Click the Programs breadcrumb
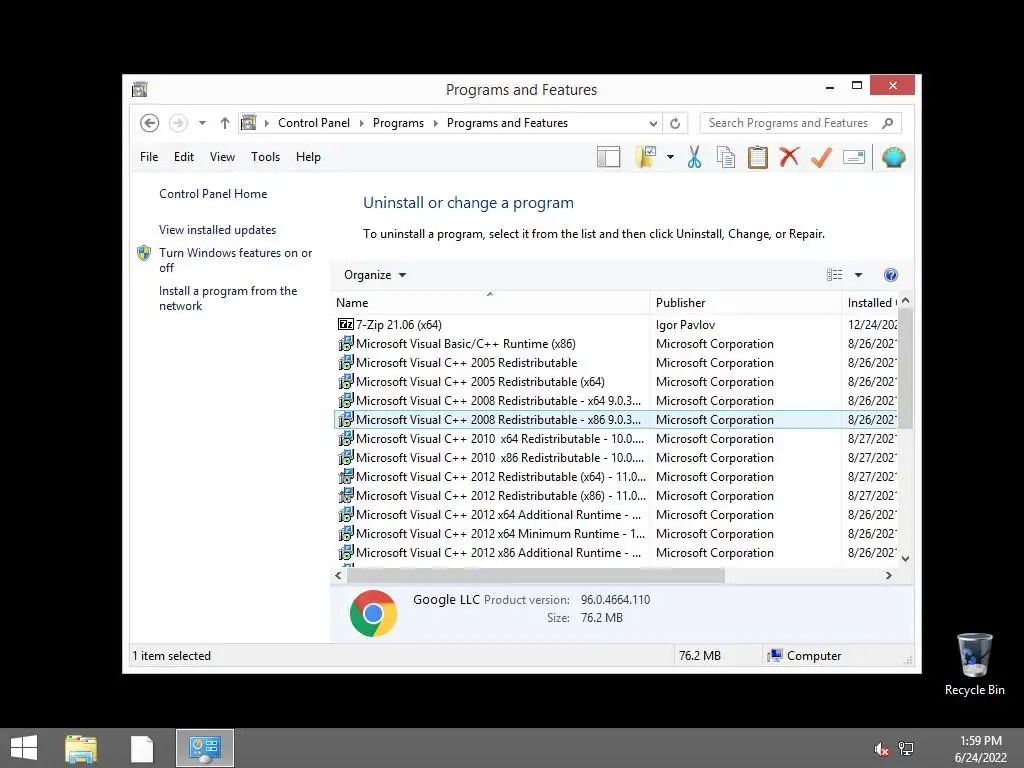This screenshot has height=768, width=1024. [x=398, y=123]
